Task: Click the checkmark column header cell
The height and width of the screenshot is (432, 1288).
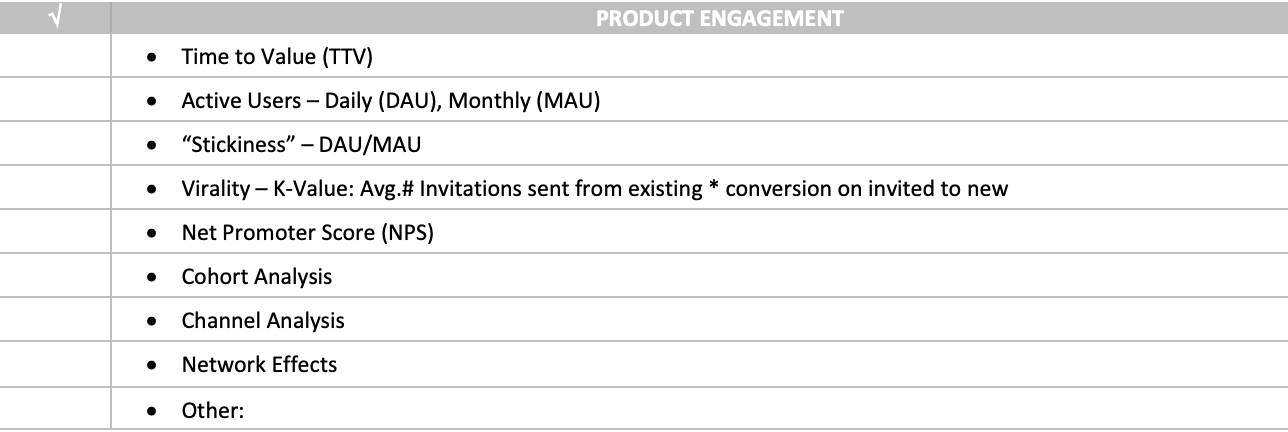Action: coord(55,18)
